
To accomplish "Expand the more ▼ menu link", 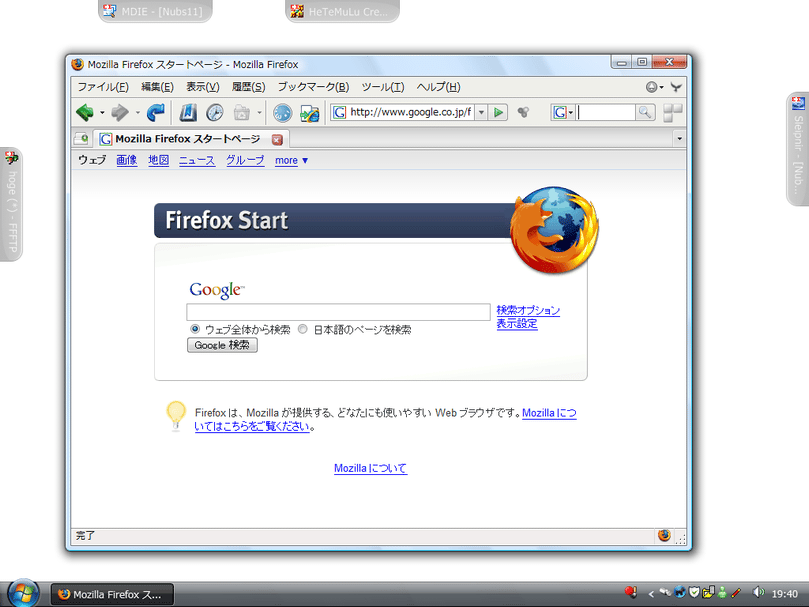I will 292,161.
